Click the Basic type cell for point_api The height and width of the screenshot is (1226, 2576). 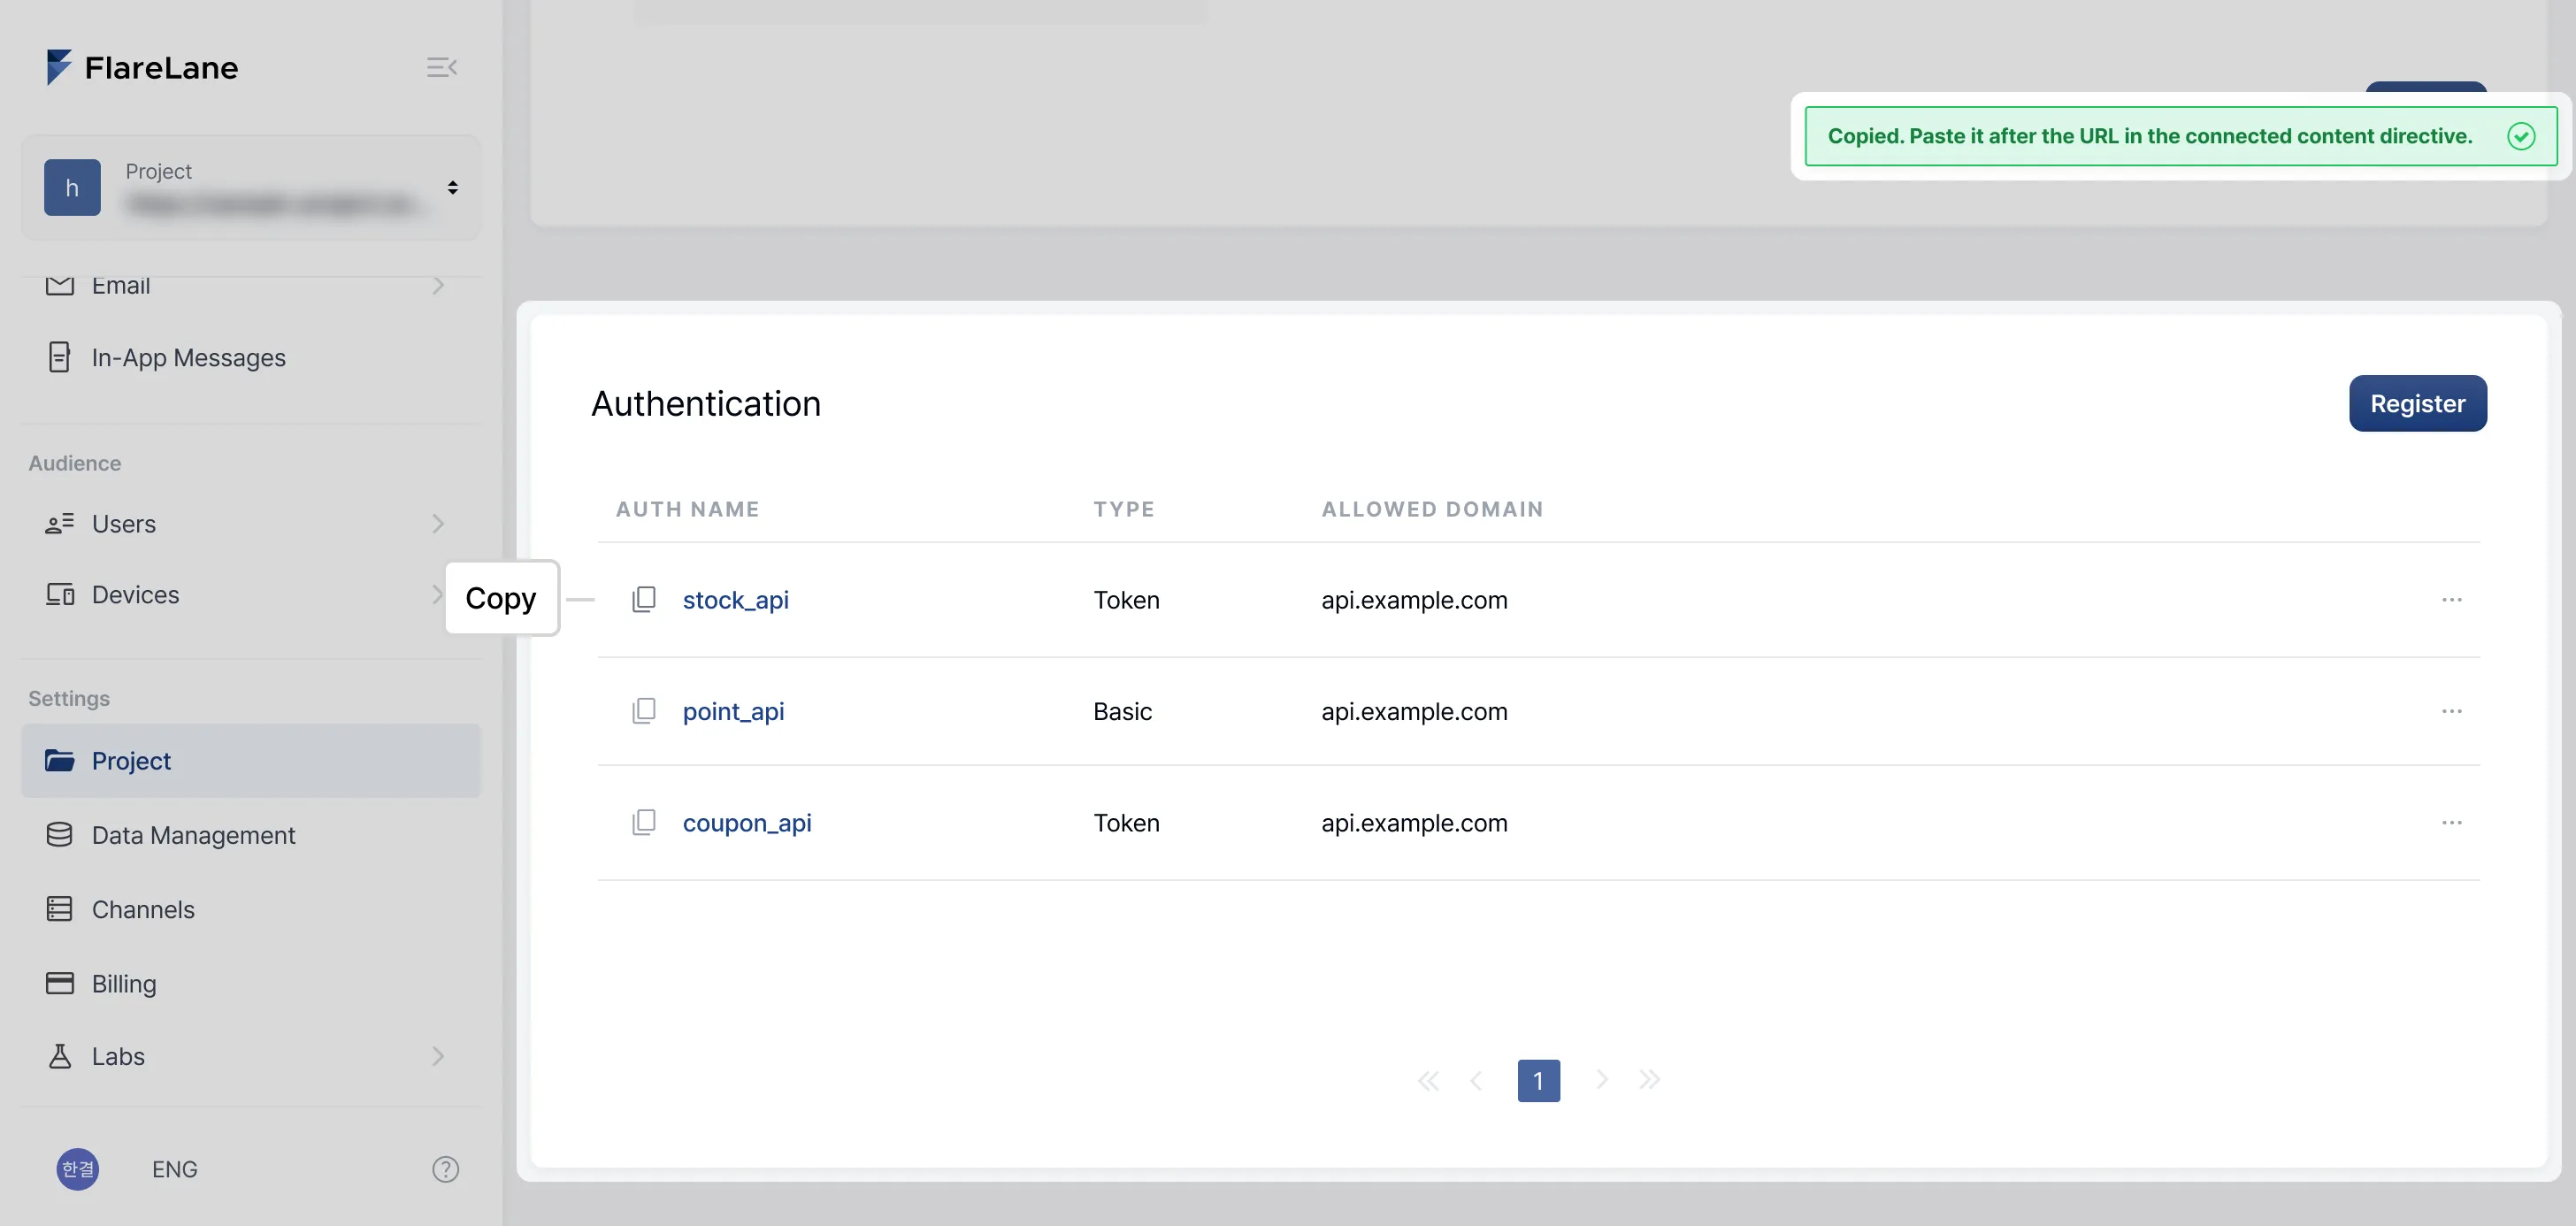point(1122,711)
